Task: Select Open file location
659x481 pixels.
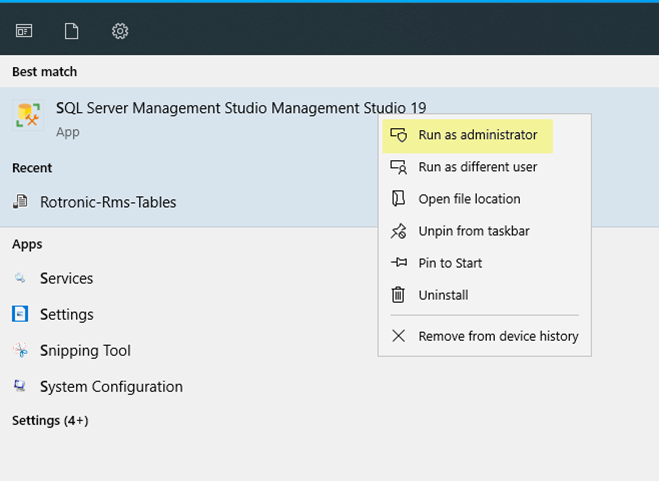Action: click(485, 199)
